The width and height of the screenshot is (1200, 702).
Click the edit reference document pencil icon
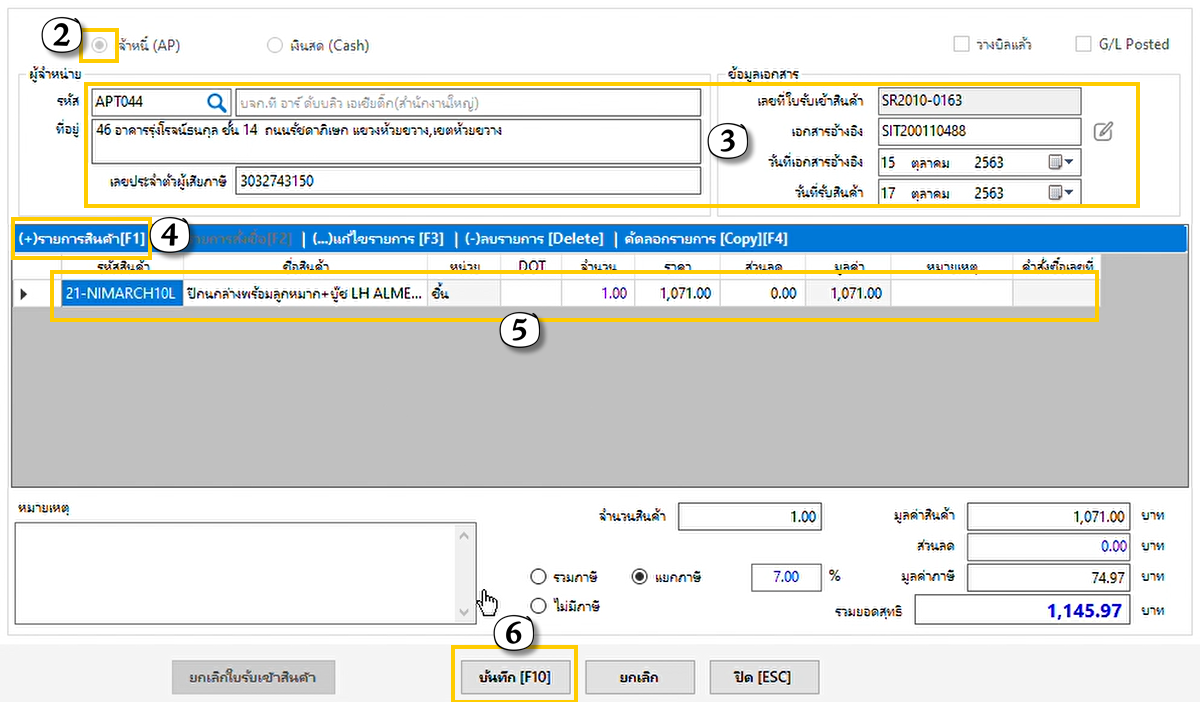point(1103,131)
